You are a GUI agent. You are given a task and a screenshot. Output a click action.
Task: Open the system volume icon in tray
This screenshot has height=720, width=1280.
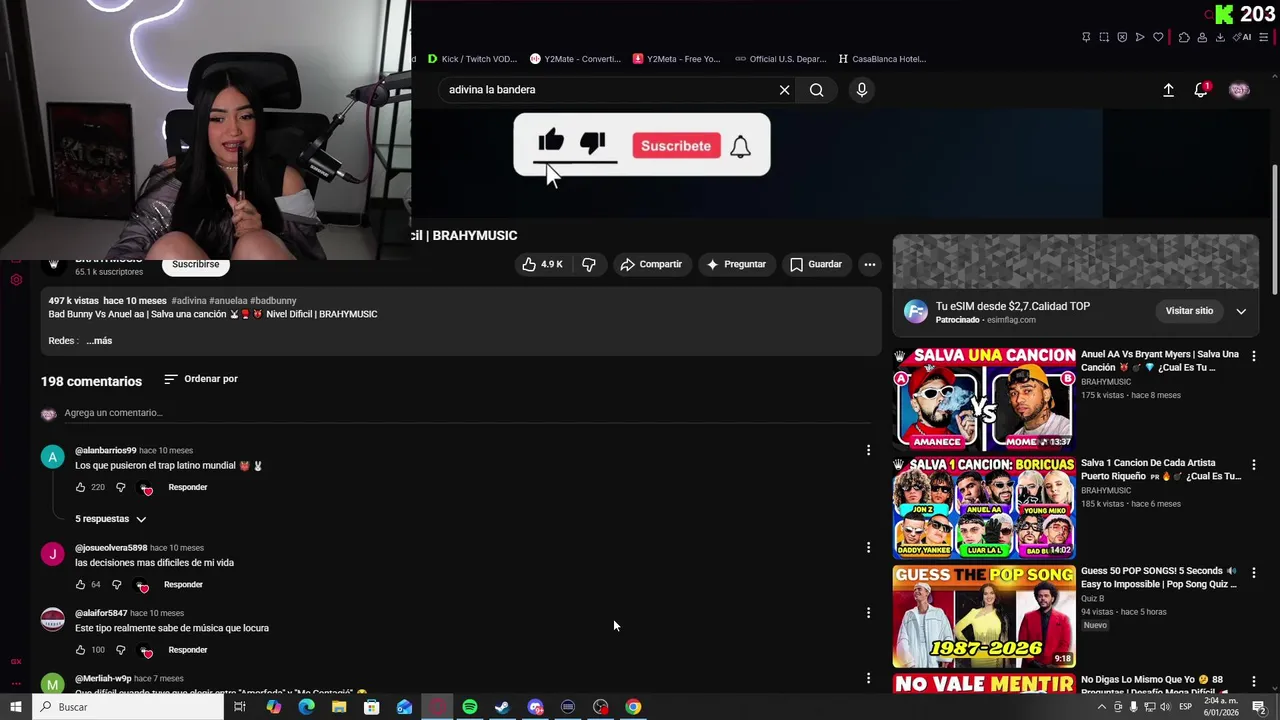1165,707
